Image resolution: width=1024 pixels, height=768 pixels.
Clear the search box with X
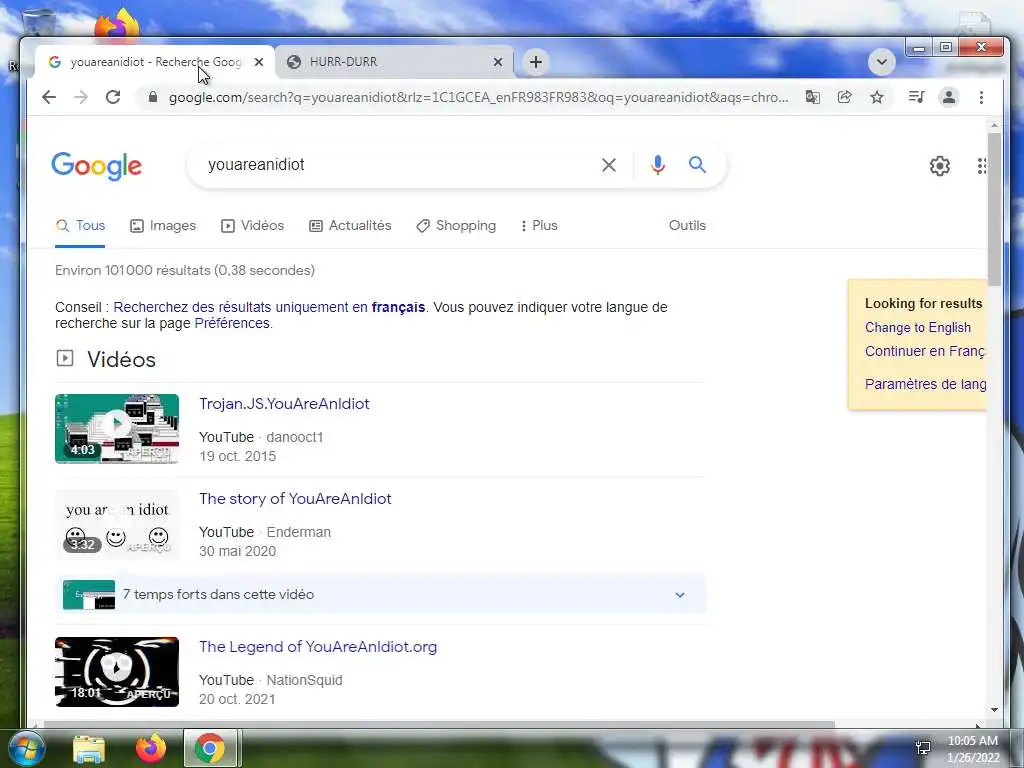pyautogui.click(x=609, y=165)
